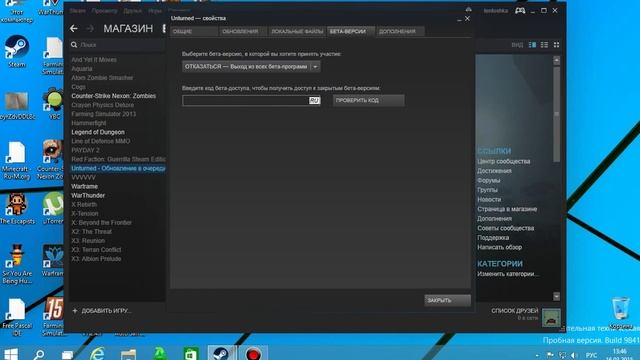Click the РУС language indicator in tray
This screenshot has height=360, width=640.
(x=591, y=356)
